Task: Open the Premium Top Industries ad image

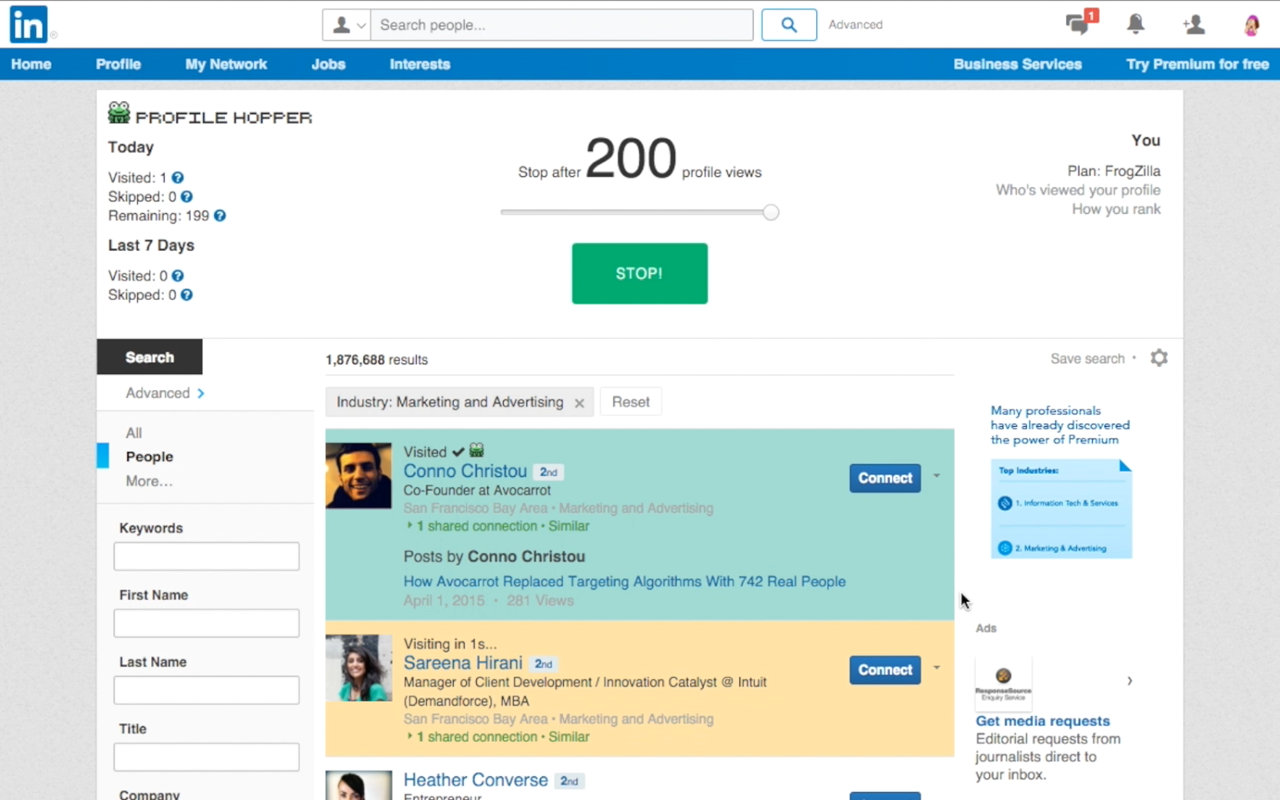Action: tap(1061, 508)
